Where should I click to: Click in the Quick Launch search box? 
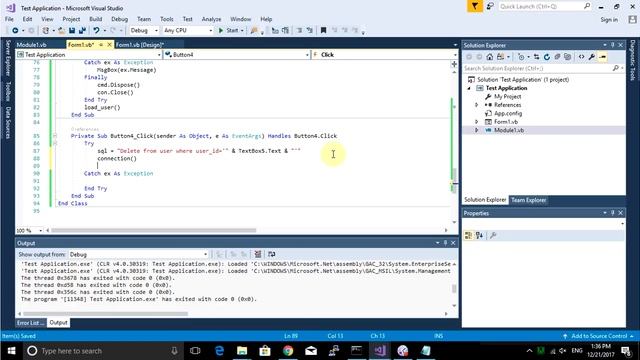tap(545, 7)
